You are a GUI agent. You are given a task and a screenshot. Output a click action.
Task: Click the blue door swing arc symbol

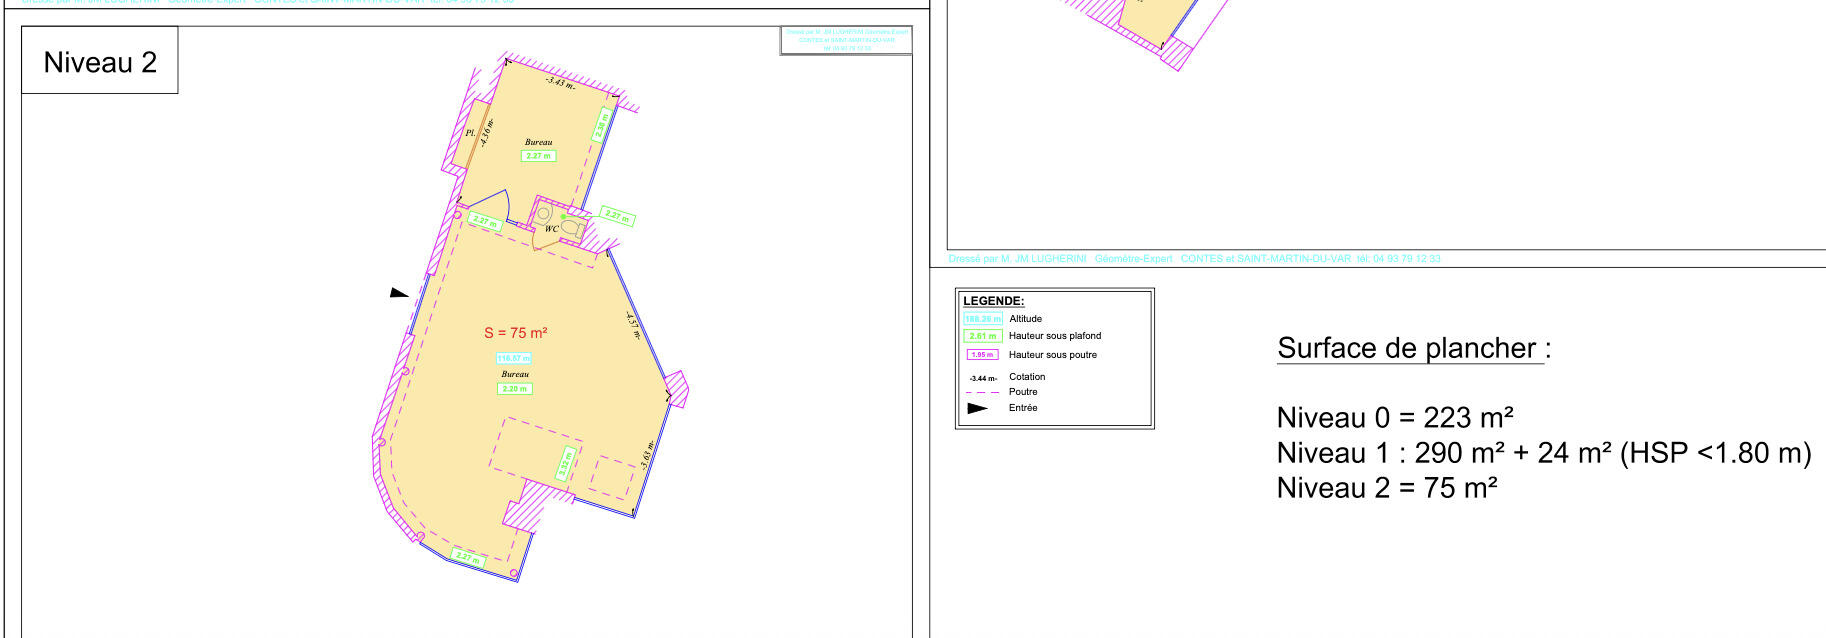(497, 202)
